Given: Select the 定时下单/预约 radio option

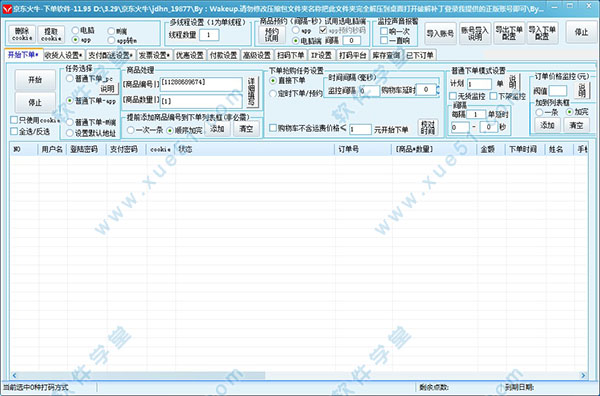Looking at the screenshot, I should (x=273, y=93).
